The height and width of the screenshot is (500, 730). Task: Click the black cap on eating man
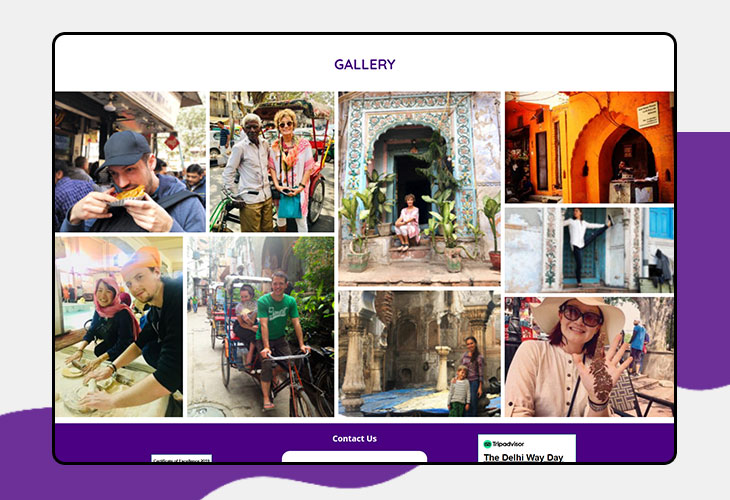[x=127, y=148]
